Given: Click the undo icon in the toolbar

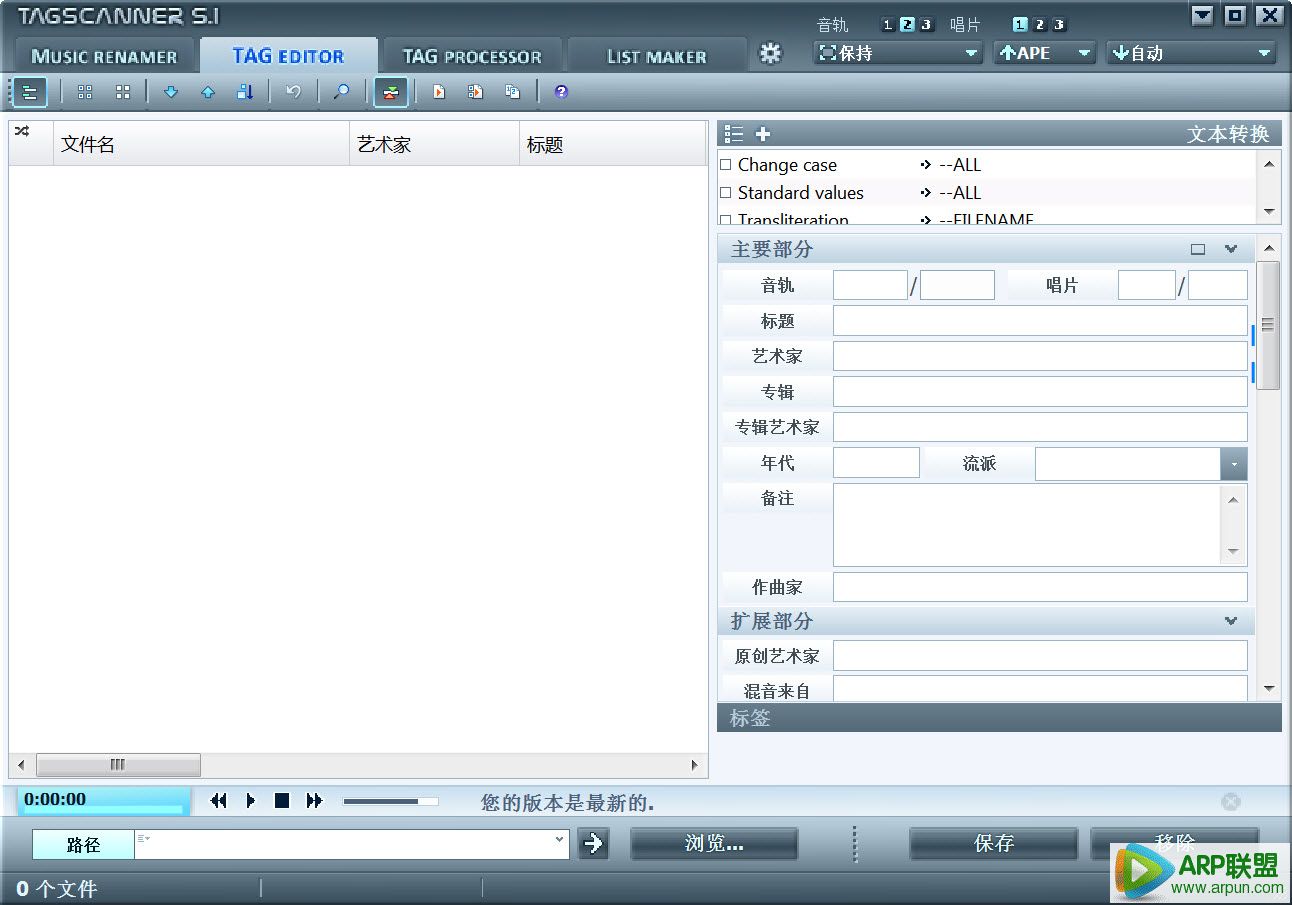Looking at the screenshot, I should point(291,91).
